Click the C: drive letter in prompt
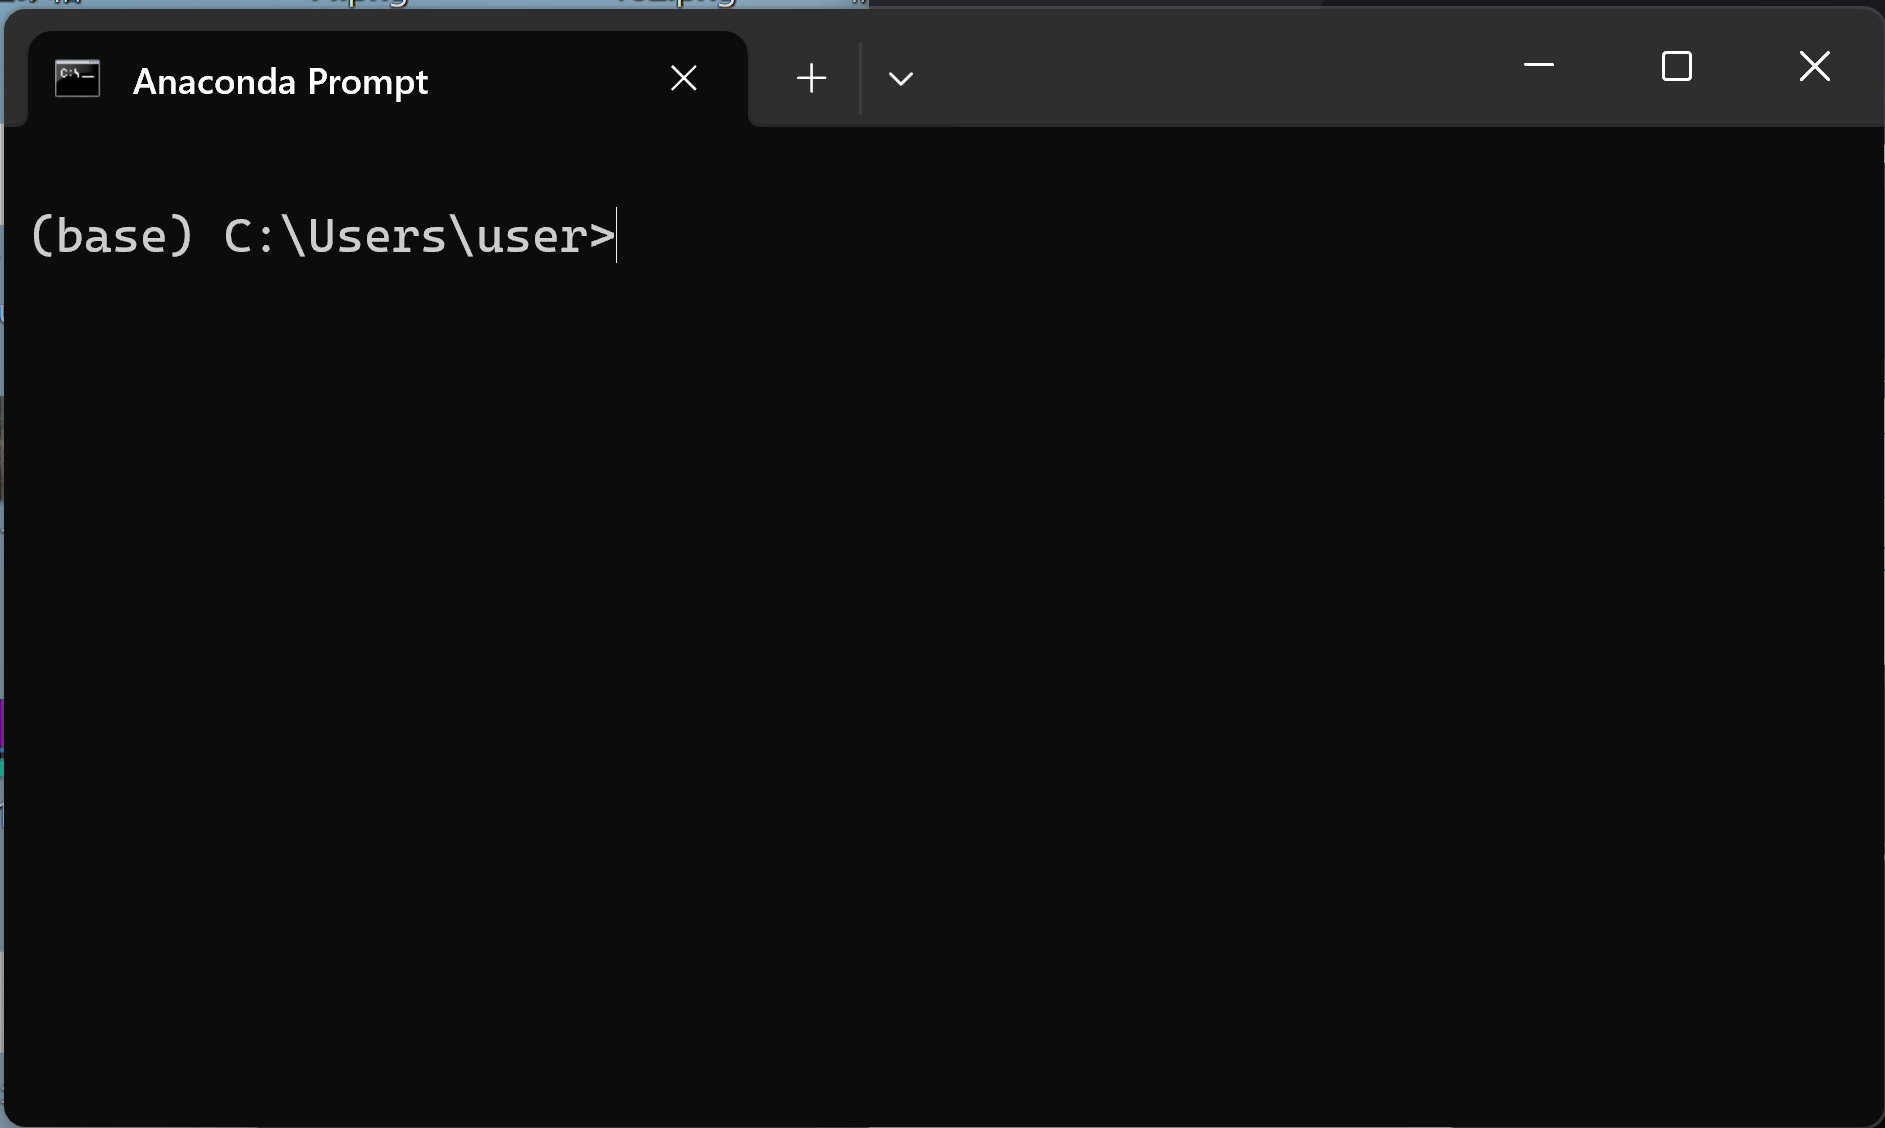This screenshot has height=1128, width=1885. [x=250, y=236]
